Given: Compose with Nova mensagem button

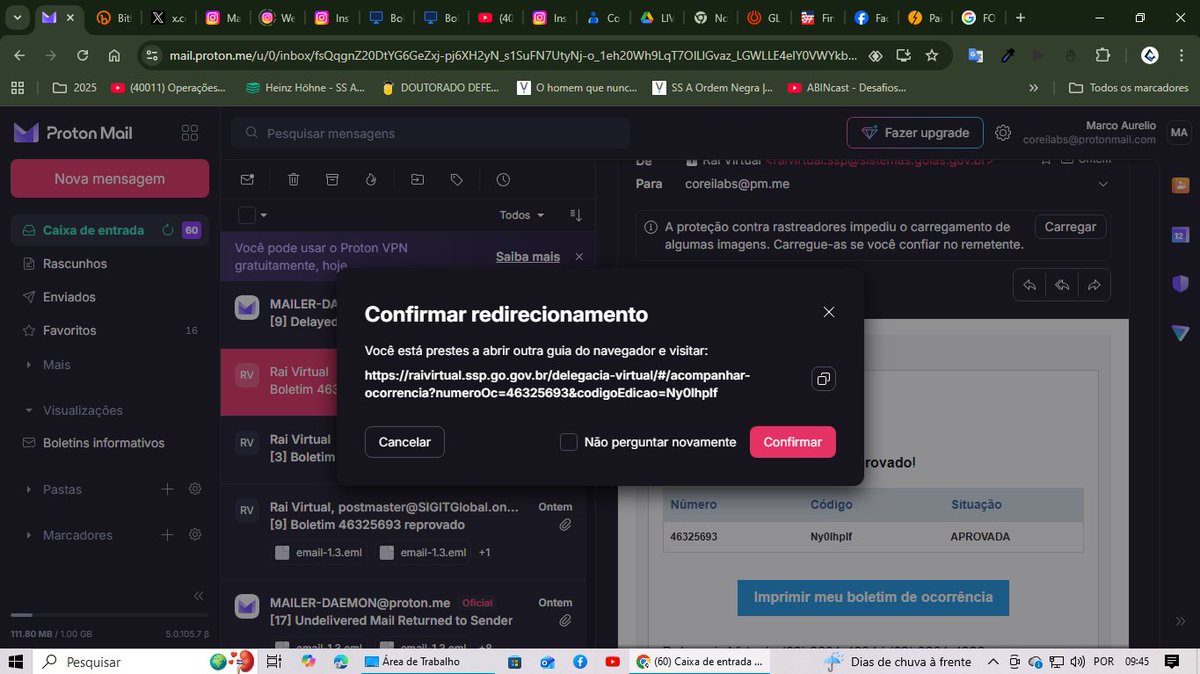Looking at the screenshot, I should point(110,178).
